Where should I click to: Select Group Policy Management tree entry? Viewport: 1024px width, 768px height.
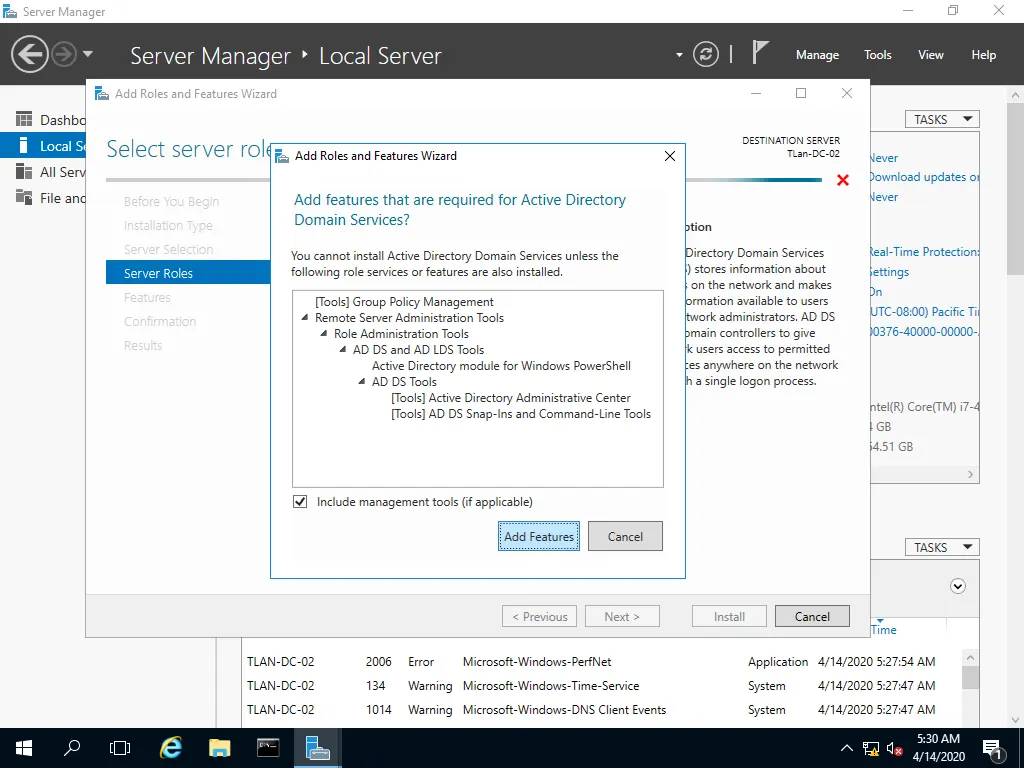click(404, 302)
